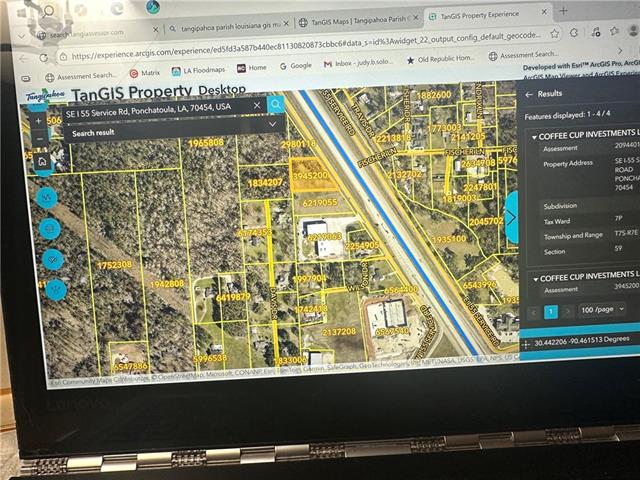The width and height of the screenshot is (640, 480).
Task: Open Windows search in the taskbar
Action: (x=49, y=10)
